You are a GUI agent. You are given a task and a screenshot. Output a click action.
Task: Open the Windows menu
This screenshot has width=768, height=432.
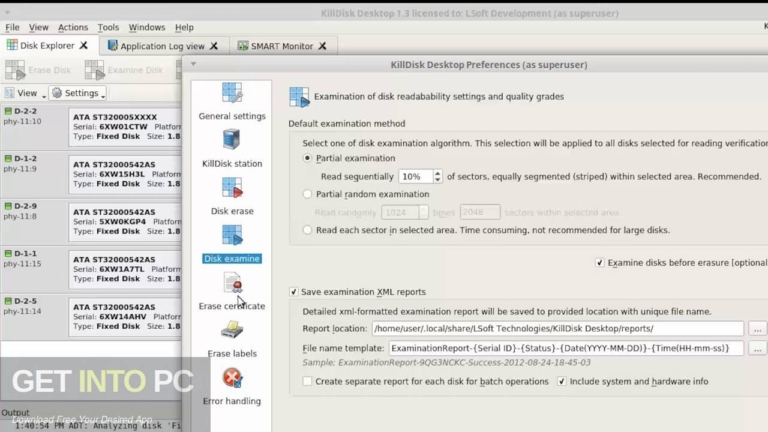point(147,27)
